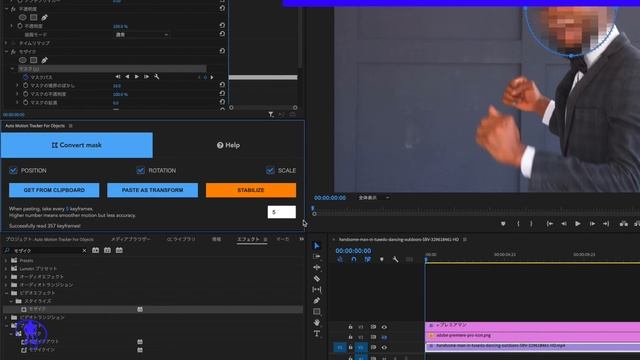Pick the pen mask tool under opacity

pos(44,17)
